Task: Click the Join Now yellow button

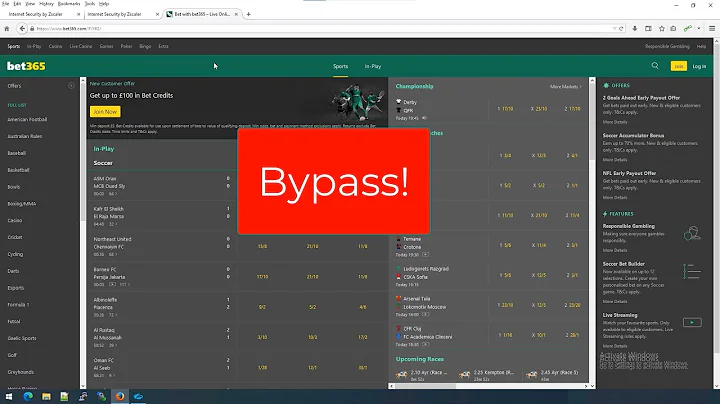Action: tap(105, 112)
